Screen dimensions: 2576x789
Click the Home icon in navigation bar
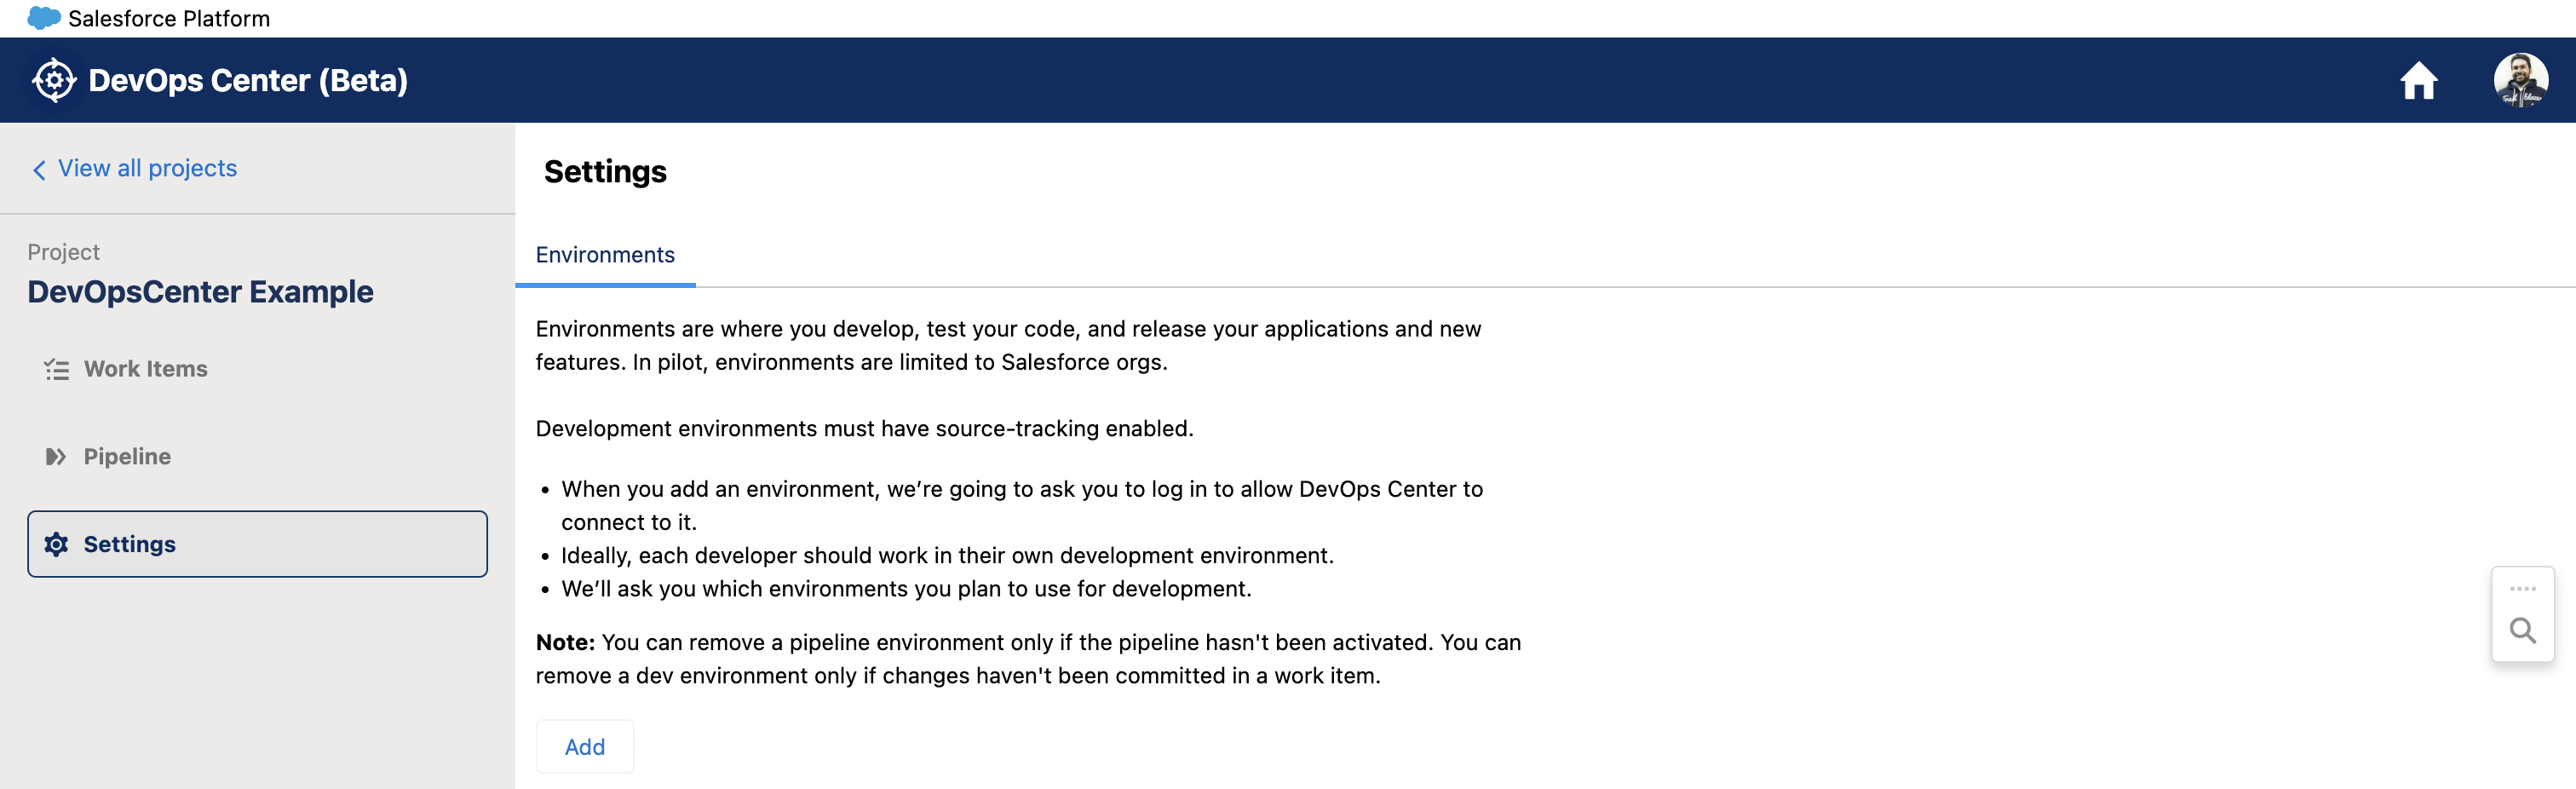click(x=2419, y=80)
